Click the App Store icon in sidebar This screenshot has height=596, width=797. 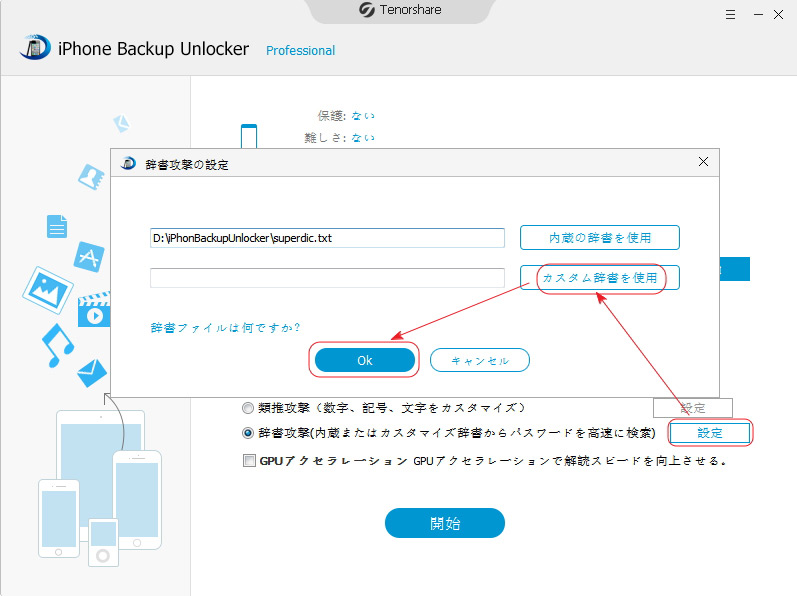[89, 257]
